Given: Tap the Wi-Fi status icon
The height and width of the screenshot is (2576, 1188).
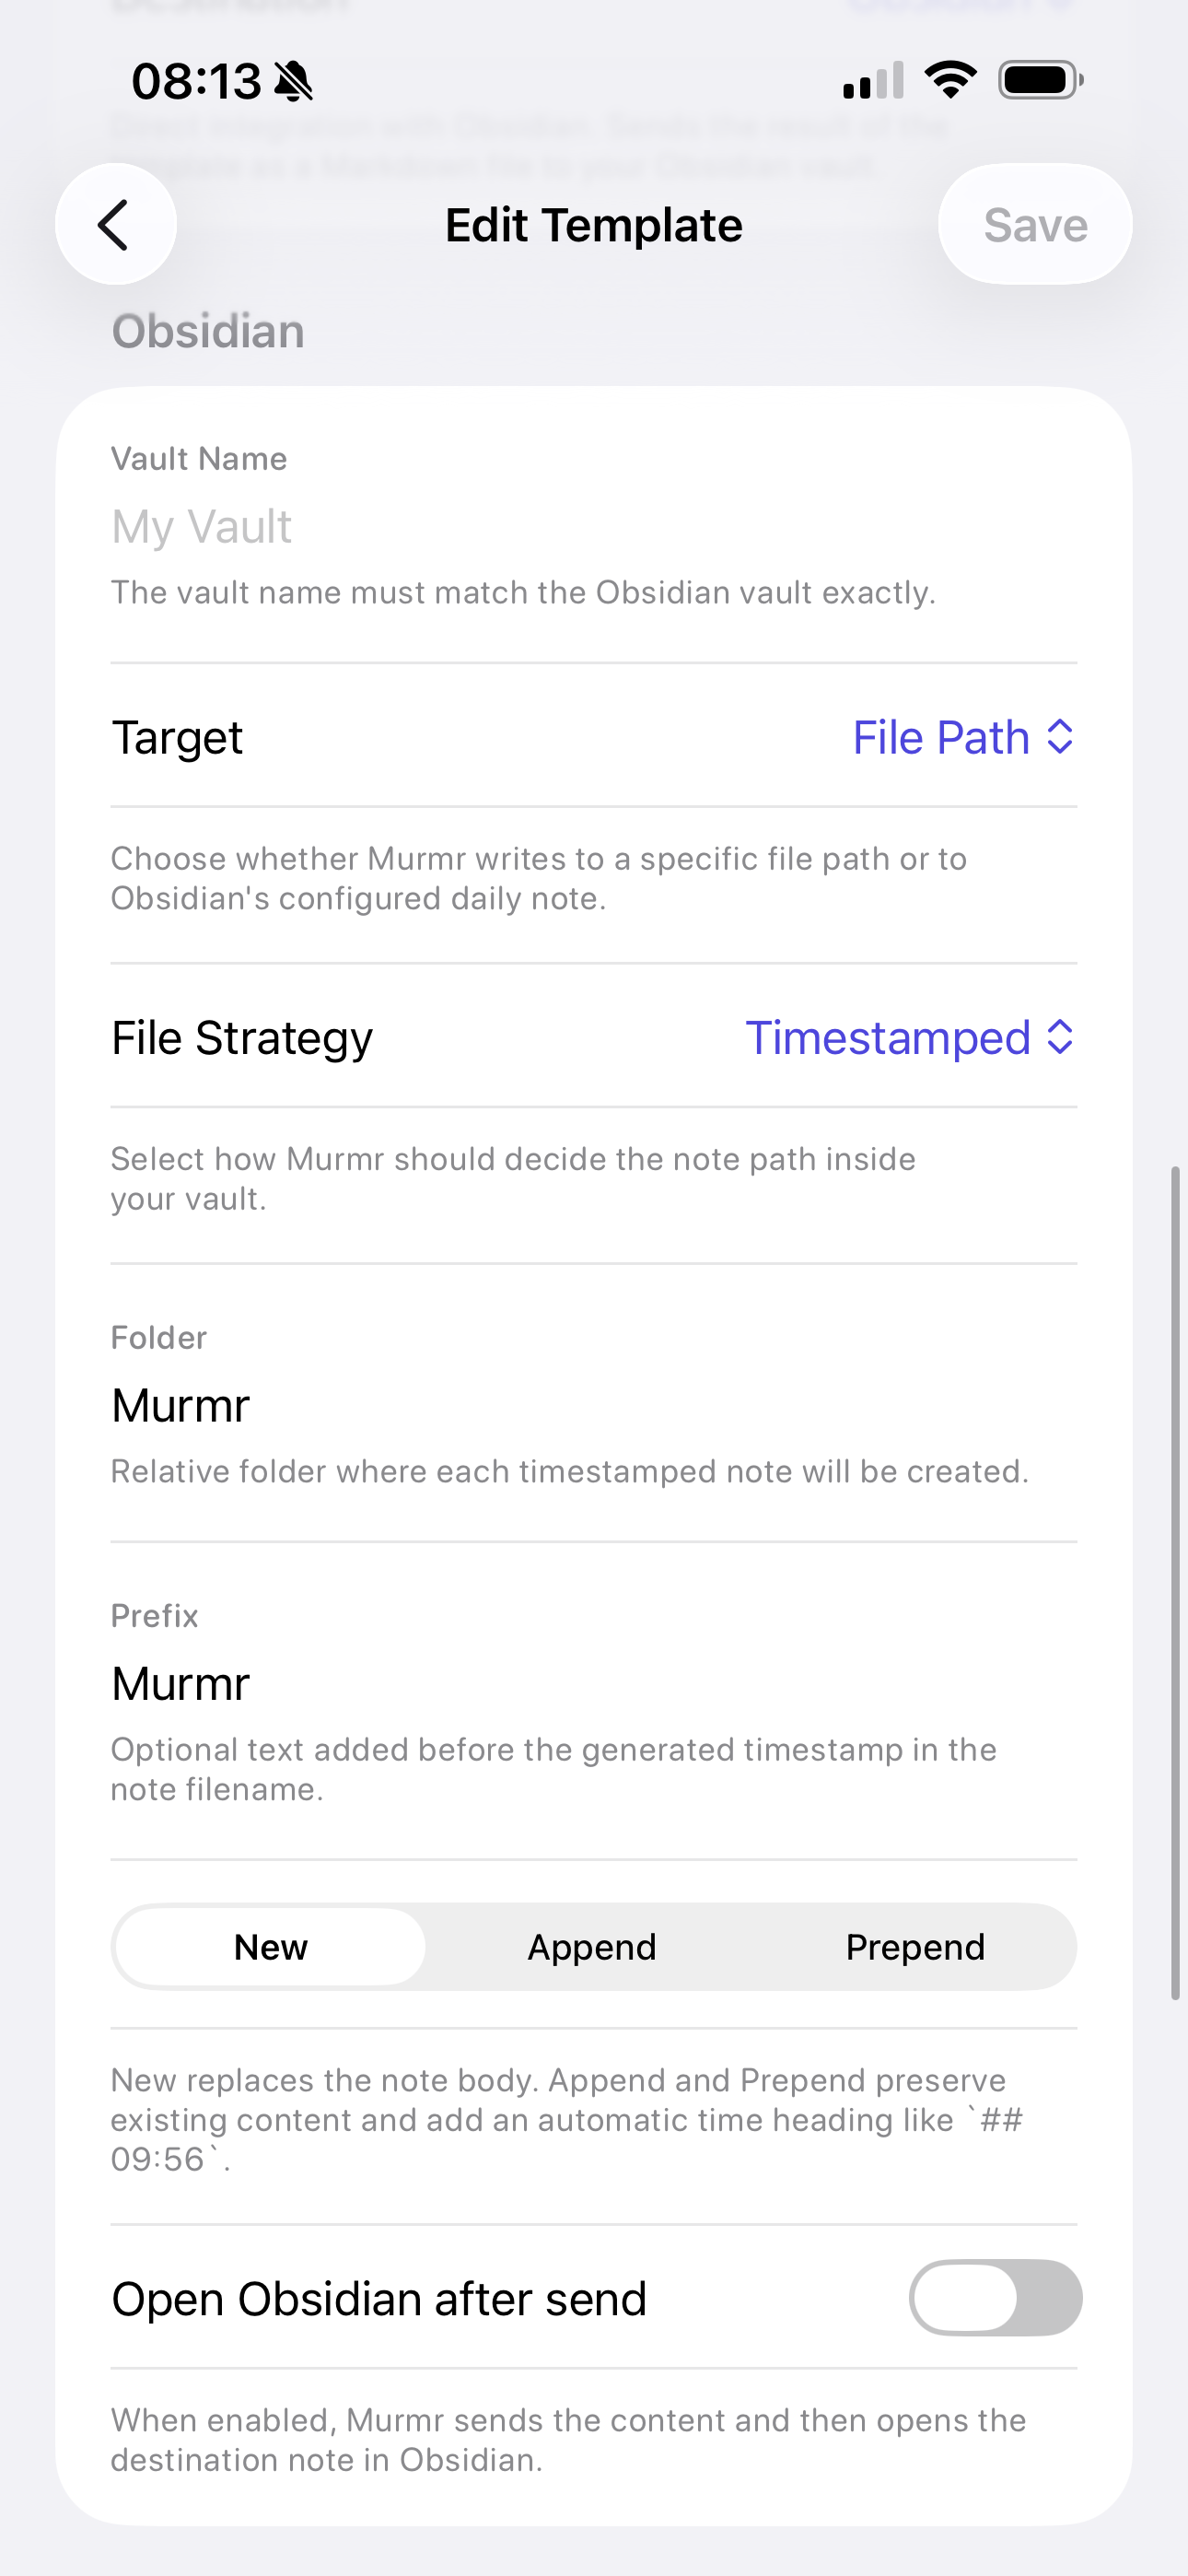Looking at the screenshot, I should pyautogui.click(x=950, y=80).
